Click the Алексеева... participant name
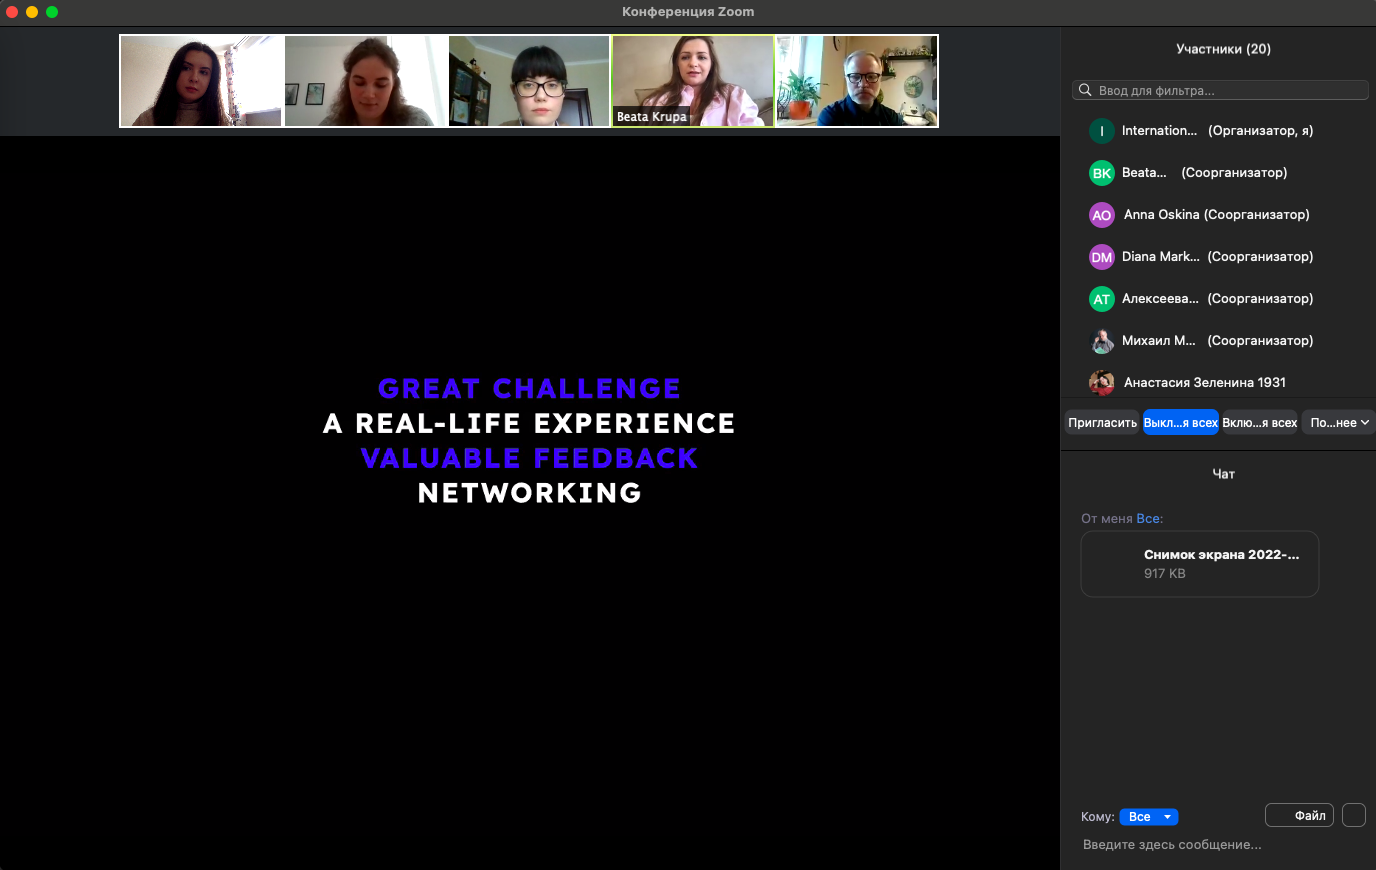The width and height of the screenshot is (1376, 870). [1160, 299]
